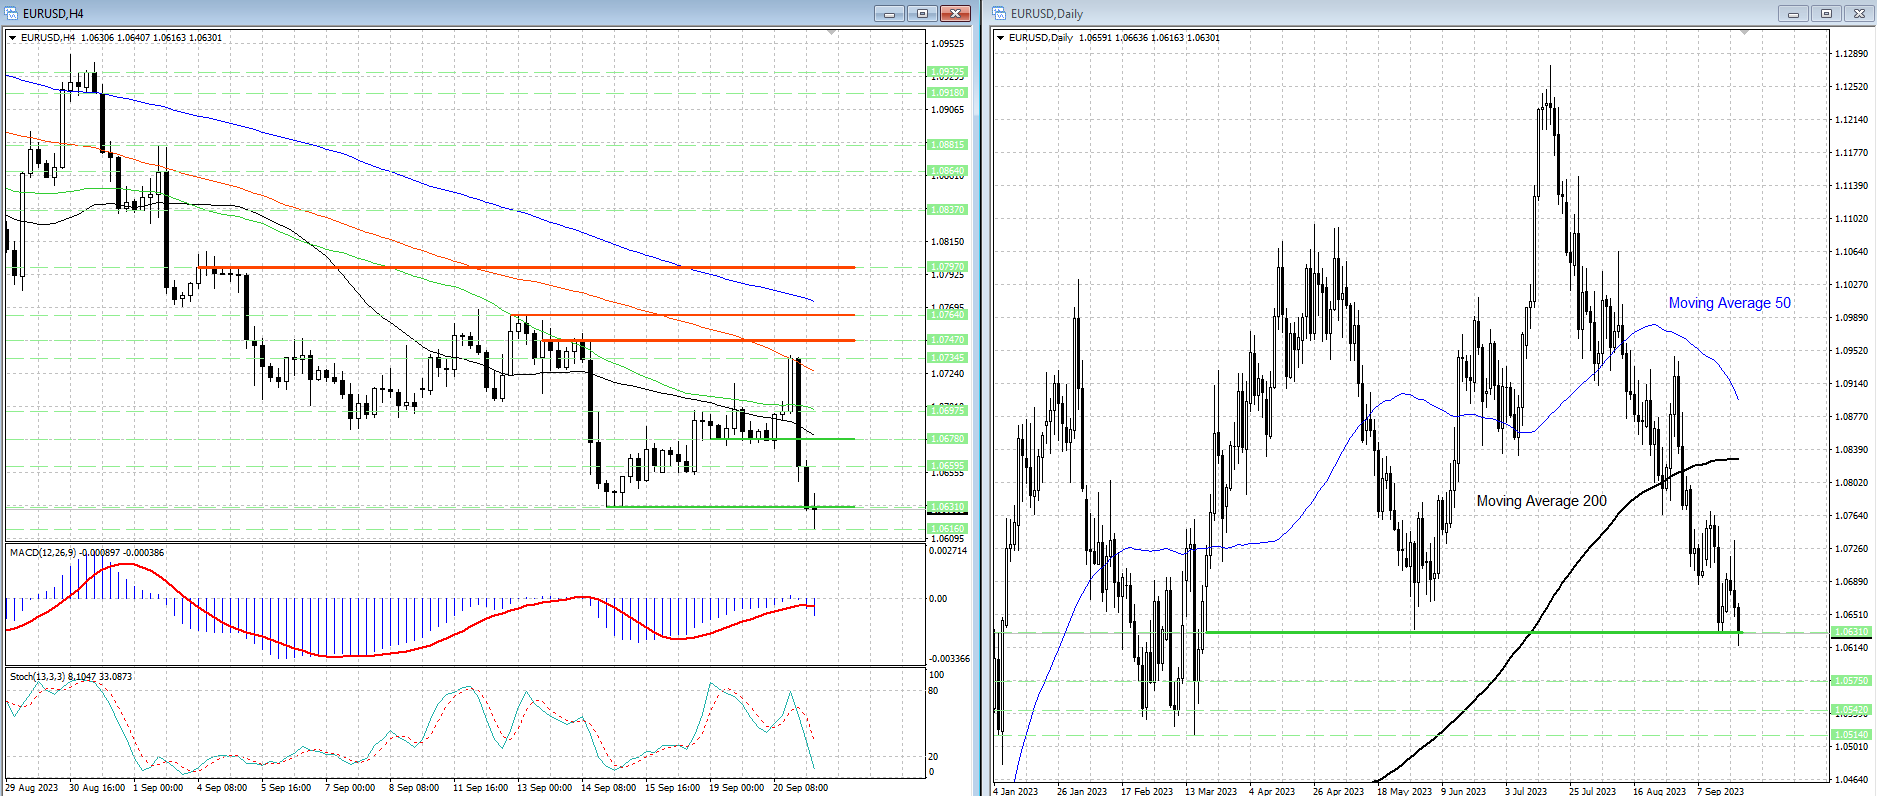
Task: Click the H4 chart shift marker triangle
Action: 831,33
